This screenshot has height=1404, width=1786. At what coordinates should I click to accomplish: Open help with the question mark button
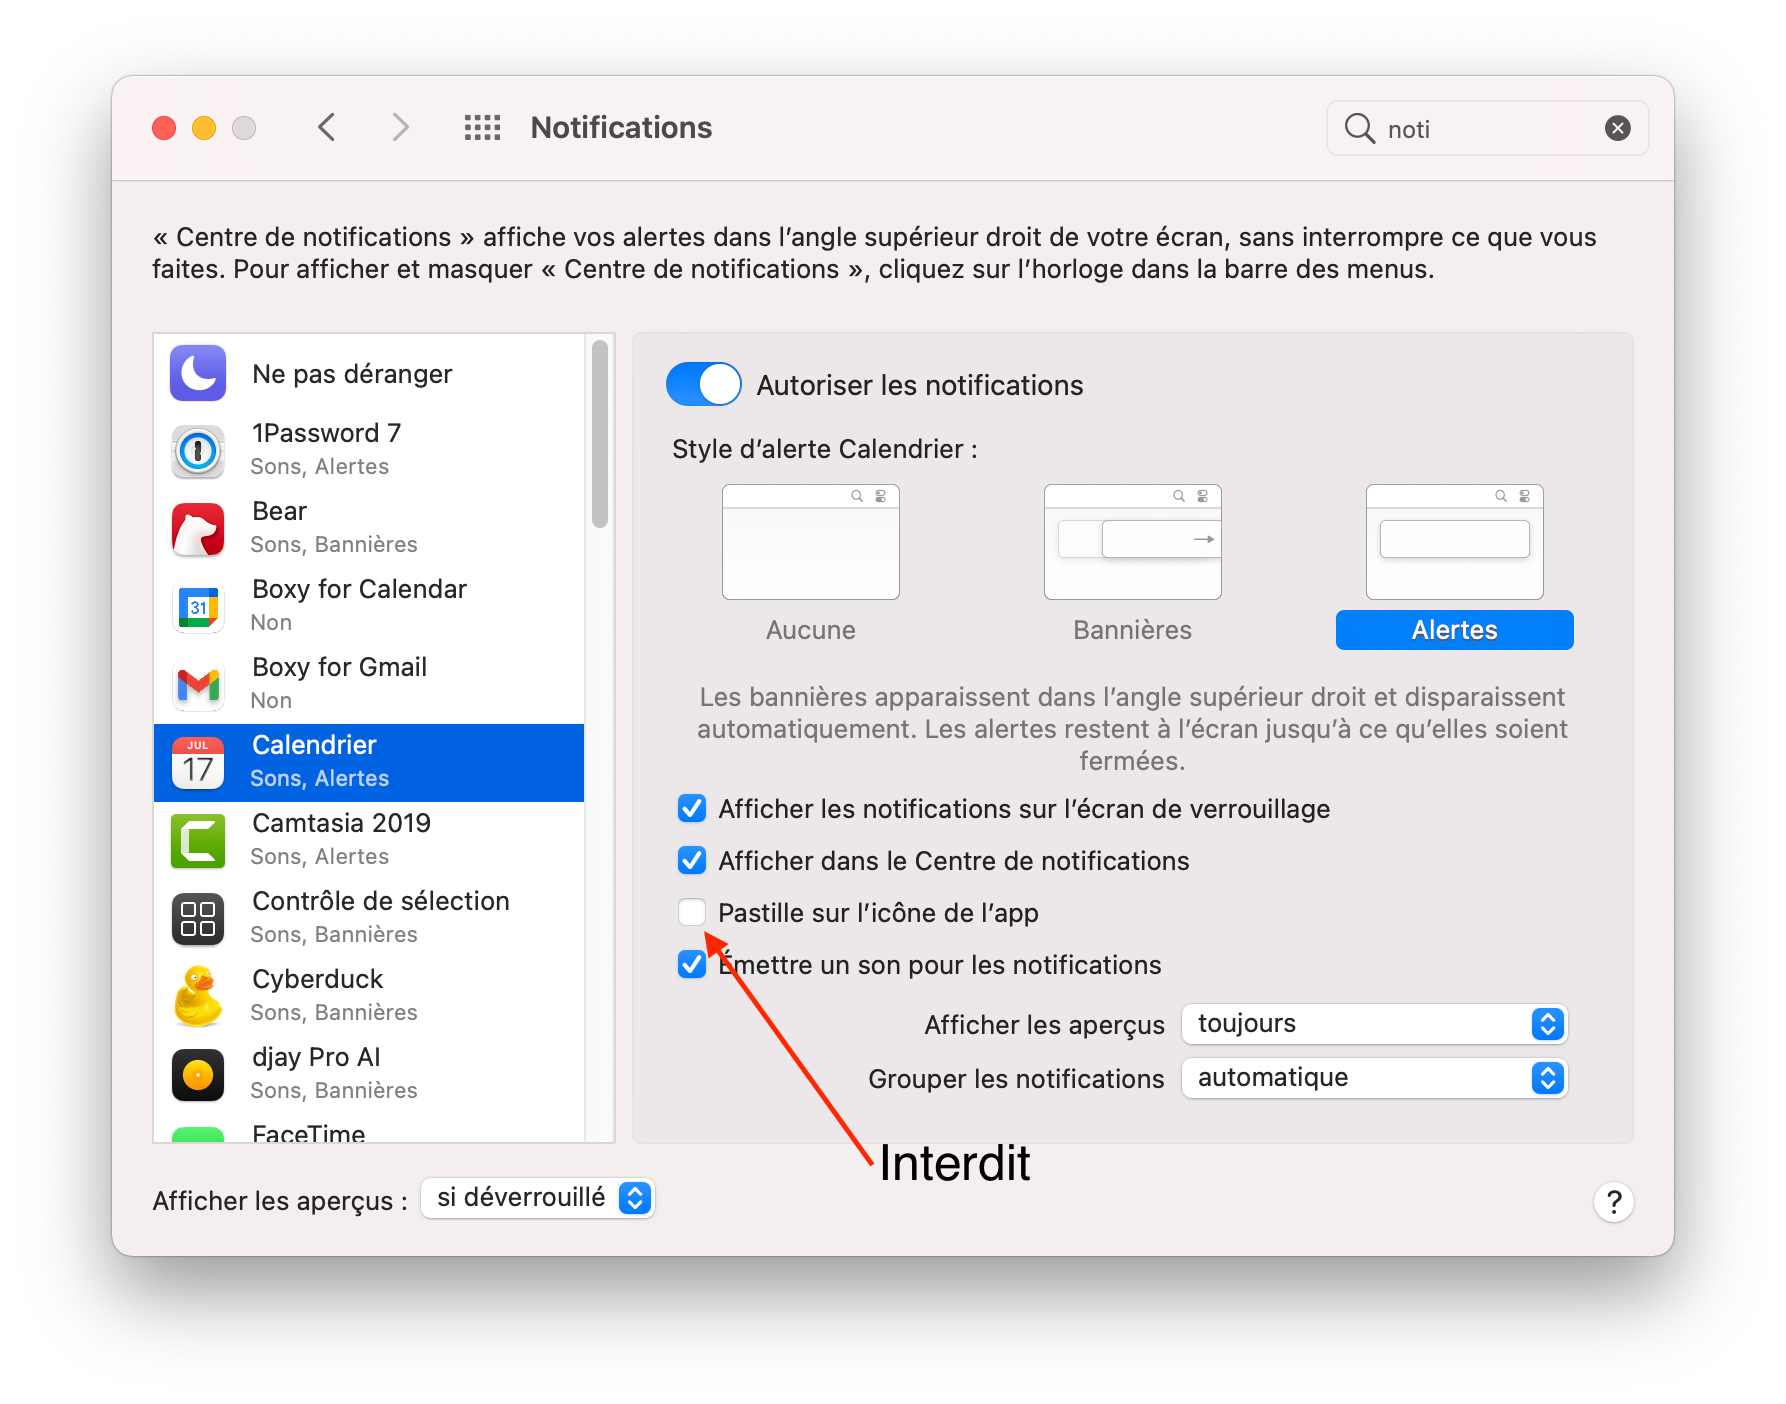point(1613,1201)
